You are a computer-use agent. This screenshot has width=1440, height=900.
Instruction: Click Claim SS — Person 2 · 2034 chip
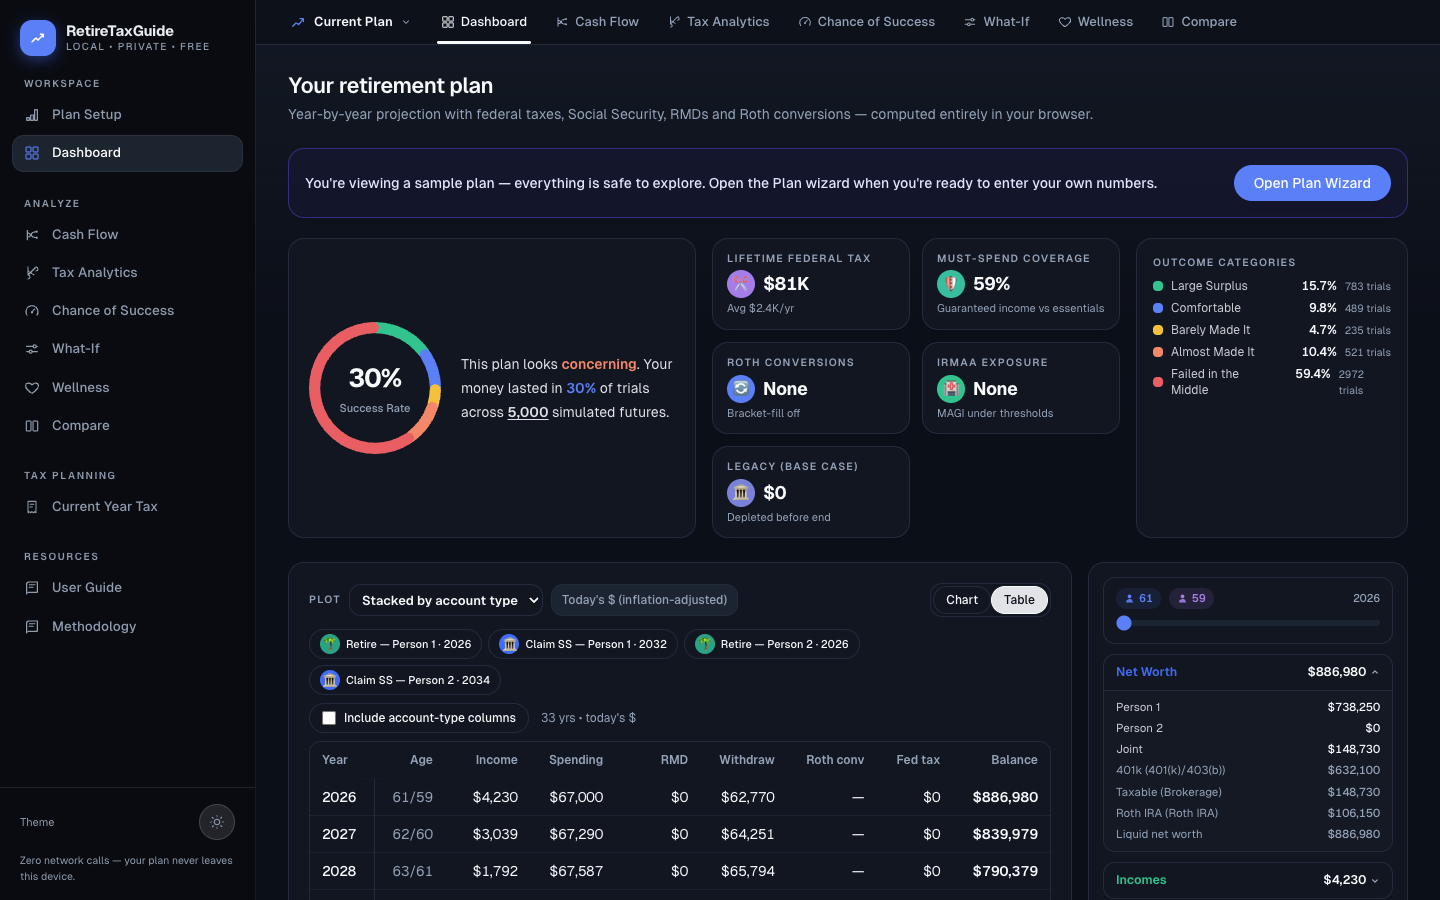click(x=405, y=680)
